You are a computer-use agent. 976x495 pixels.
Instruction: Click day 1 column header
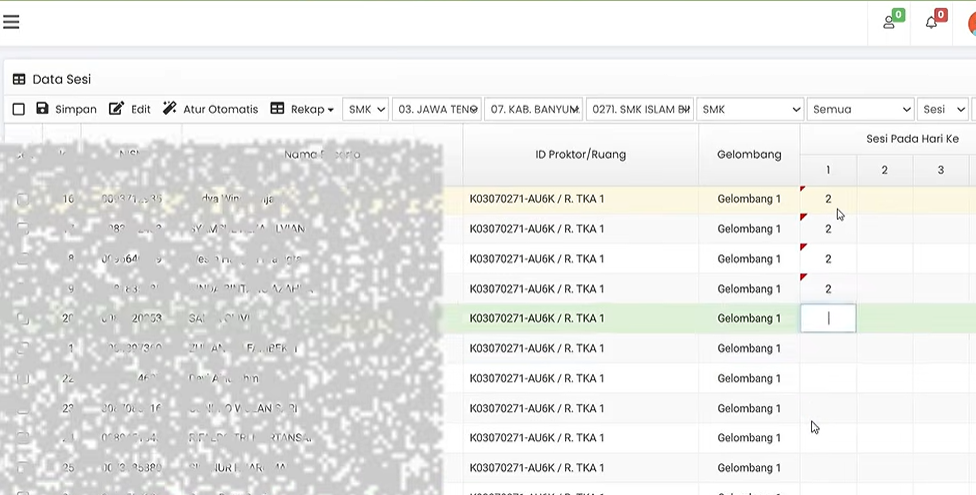click(x=828, y=170)
